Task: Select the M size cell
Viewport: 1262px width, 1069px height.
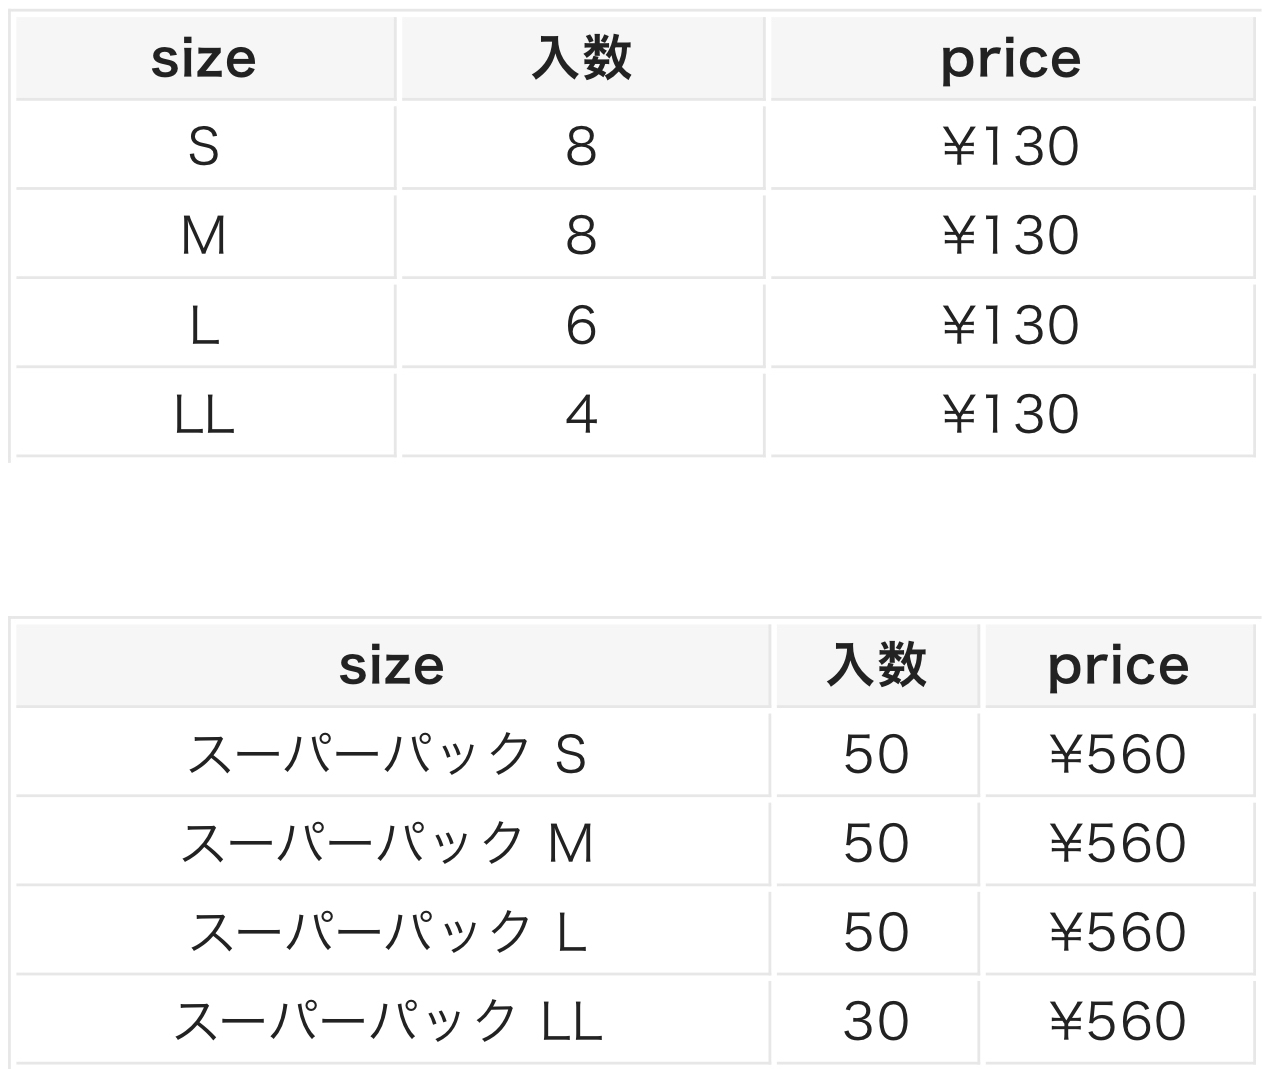Action: [x=204, y=236]
